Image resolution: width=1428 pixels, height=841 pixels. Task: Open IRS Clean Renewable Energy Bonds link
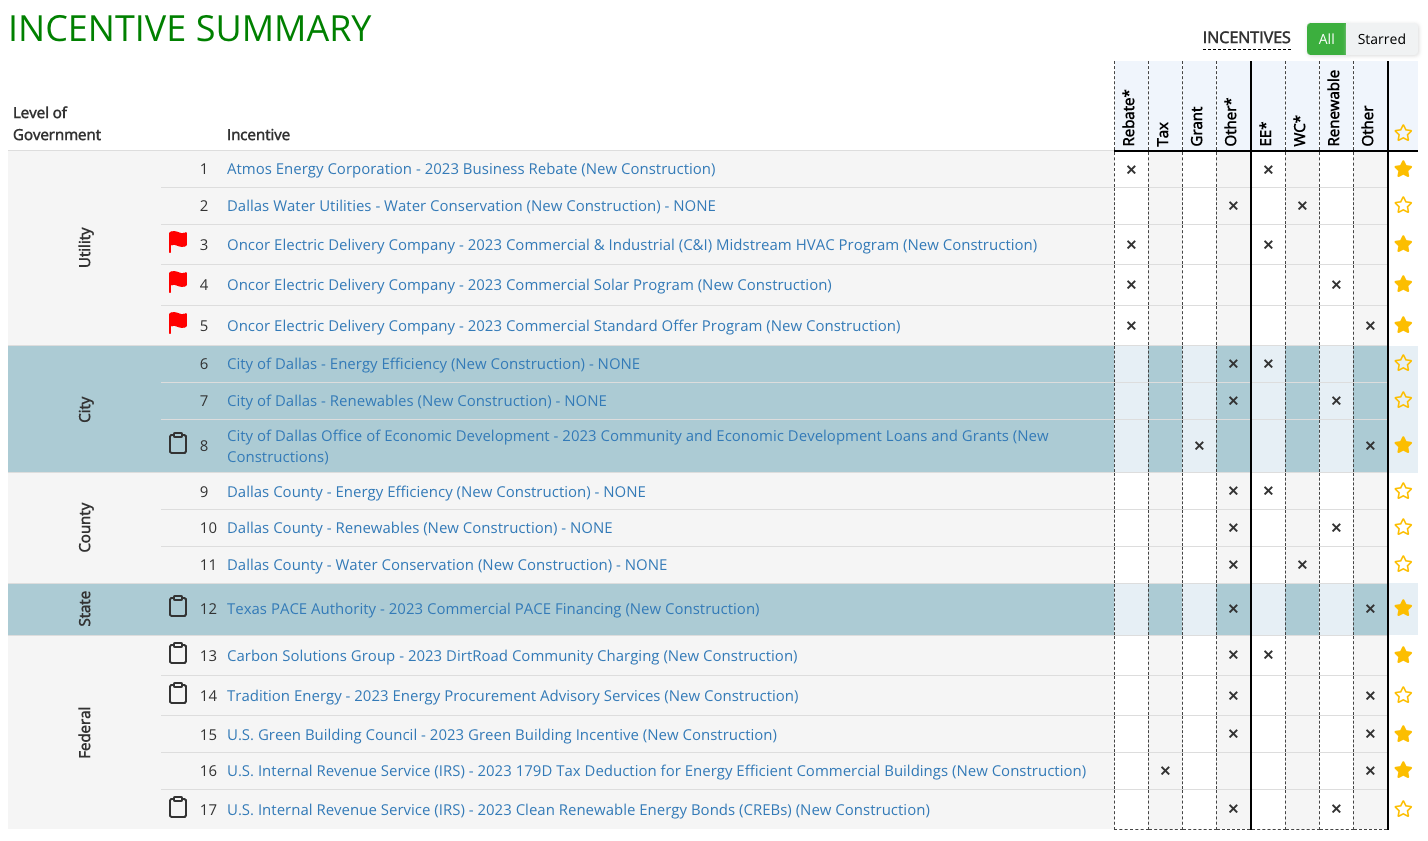point(578,810)
